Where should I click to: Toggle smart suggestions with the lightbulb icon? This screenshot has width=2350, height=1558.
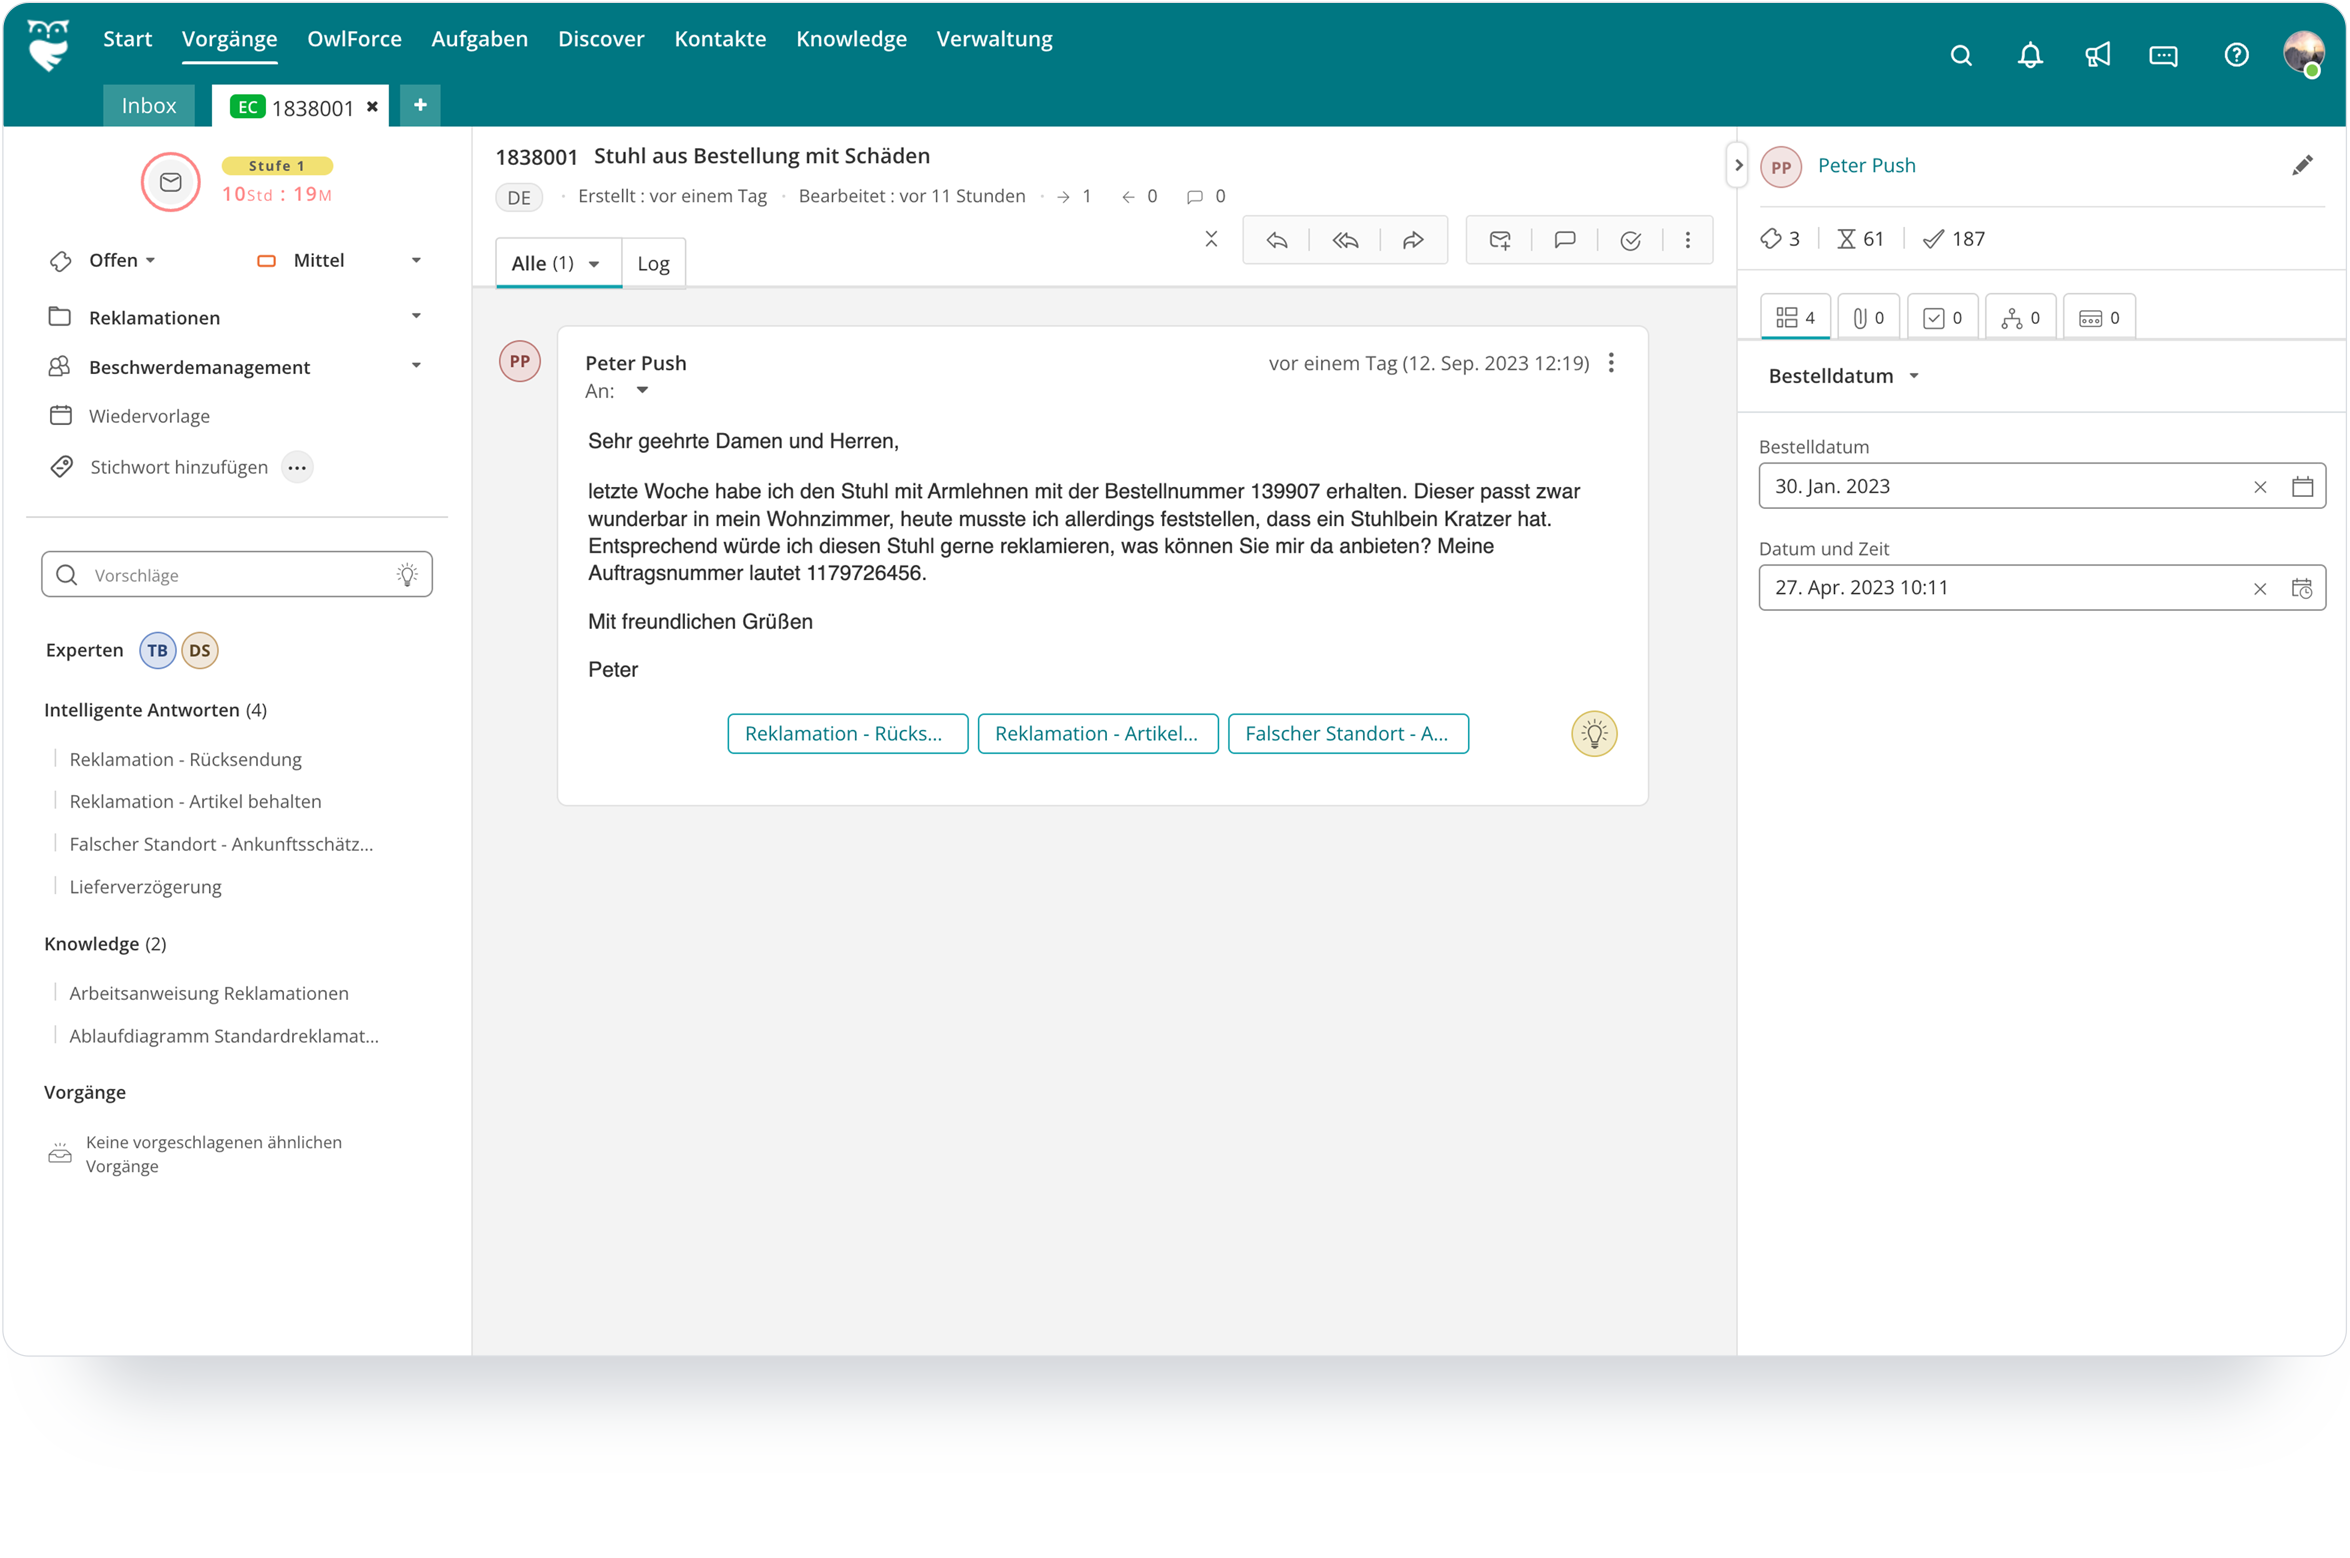(x=1594, y=733)
